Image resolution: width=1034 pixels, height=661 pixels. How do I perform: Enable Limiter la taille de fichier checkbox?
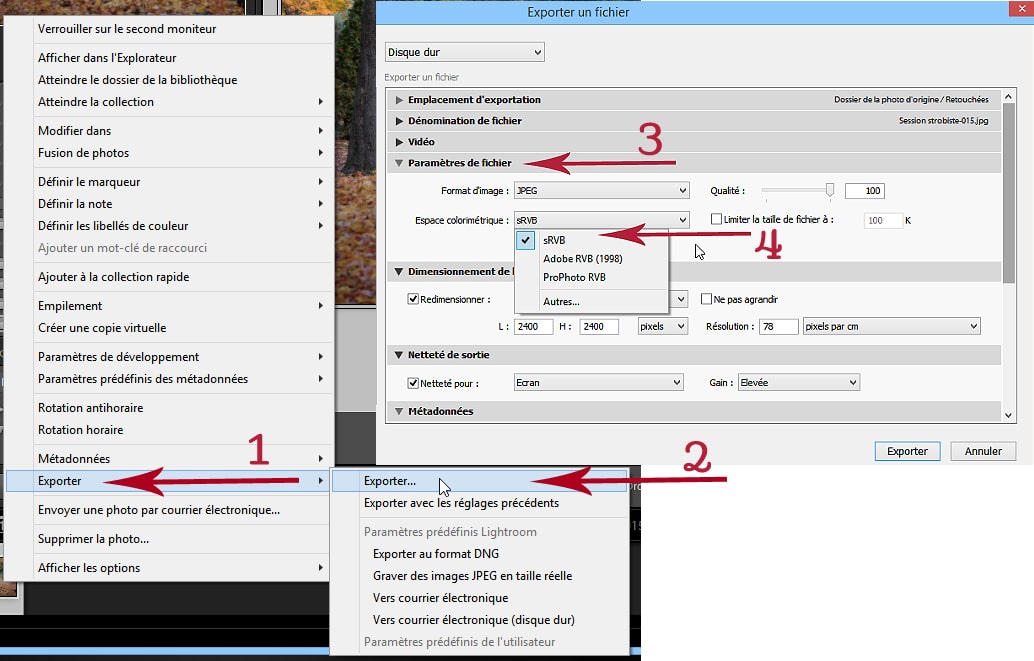[715, 219]
